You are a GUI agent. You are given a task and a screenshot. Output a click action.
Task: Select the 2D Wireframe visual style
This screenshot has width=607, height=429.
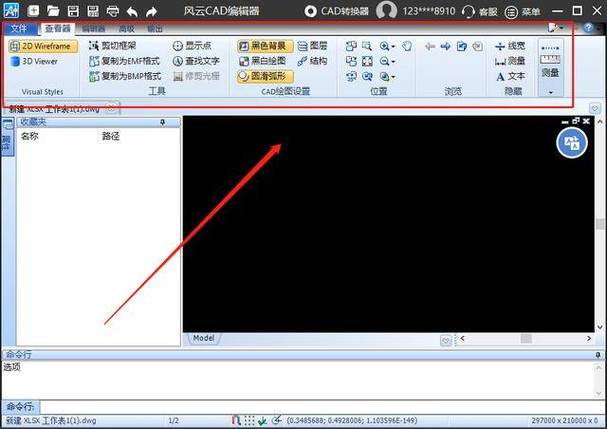tap(42, 46)
